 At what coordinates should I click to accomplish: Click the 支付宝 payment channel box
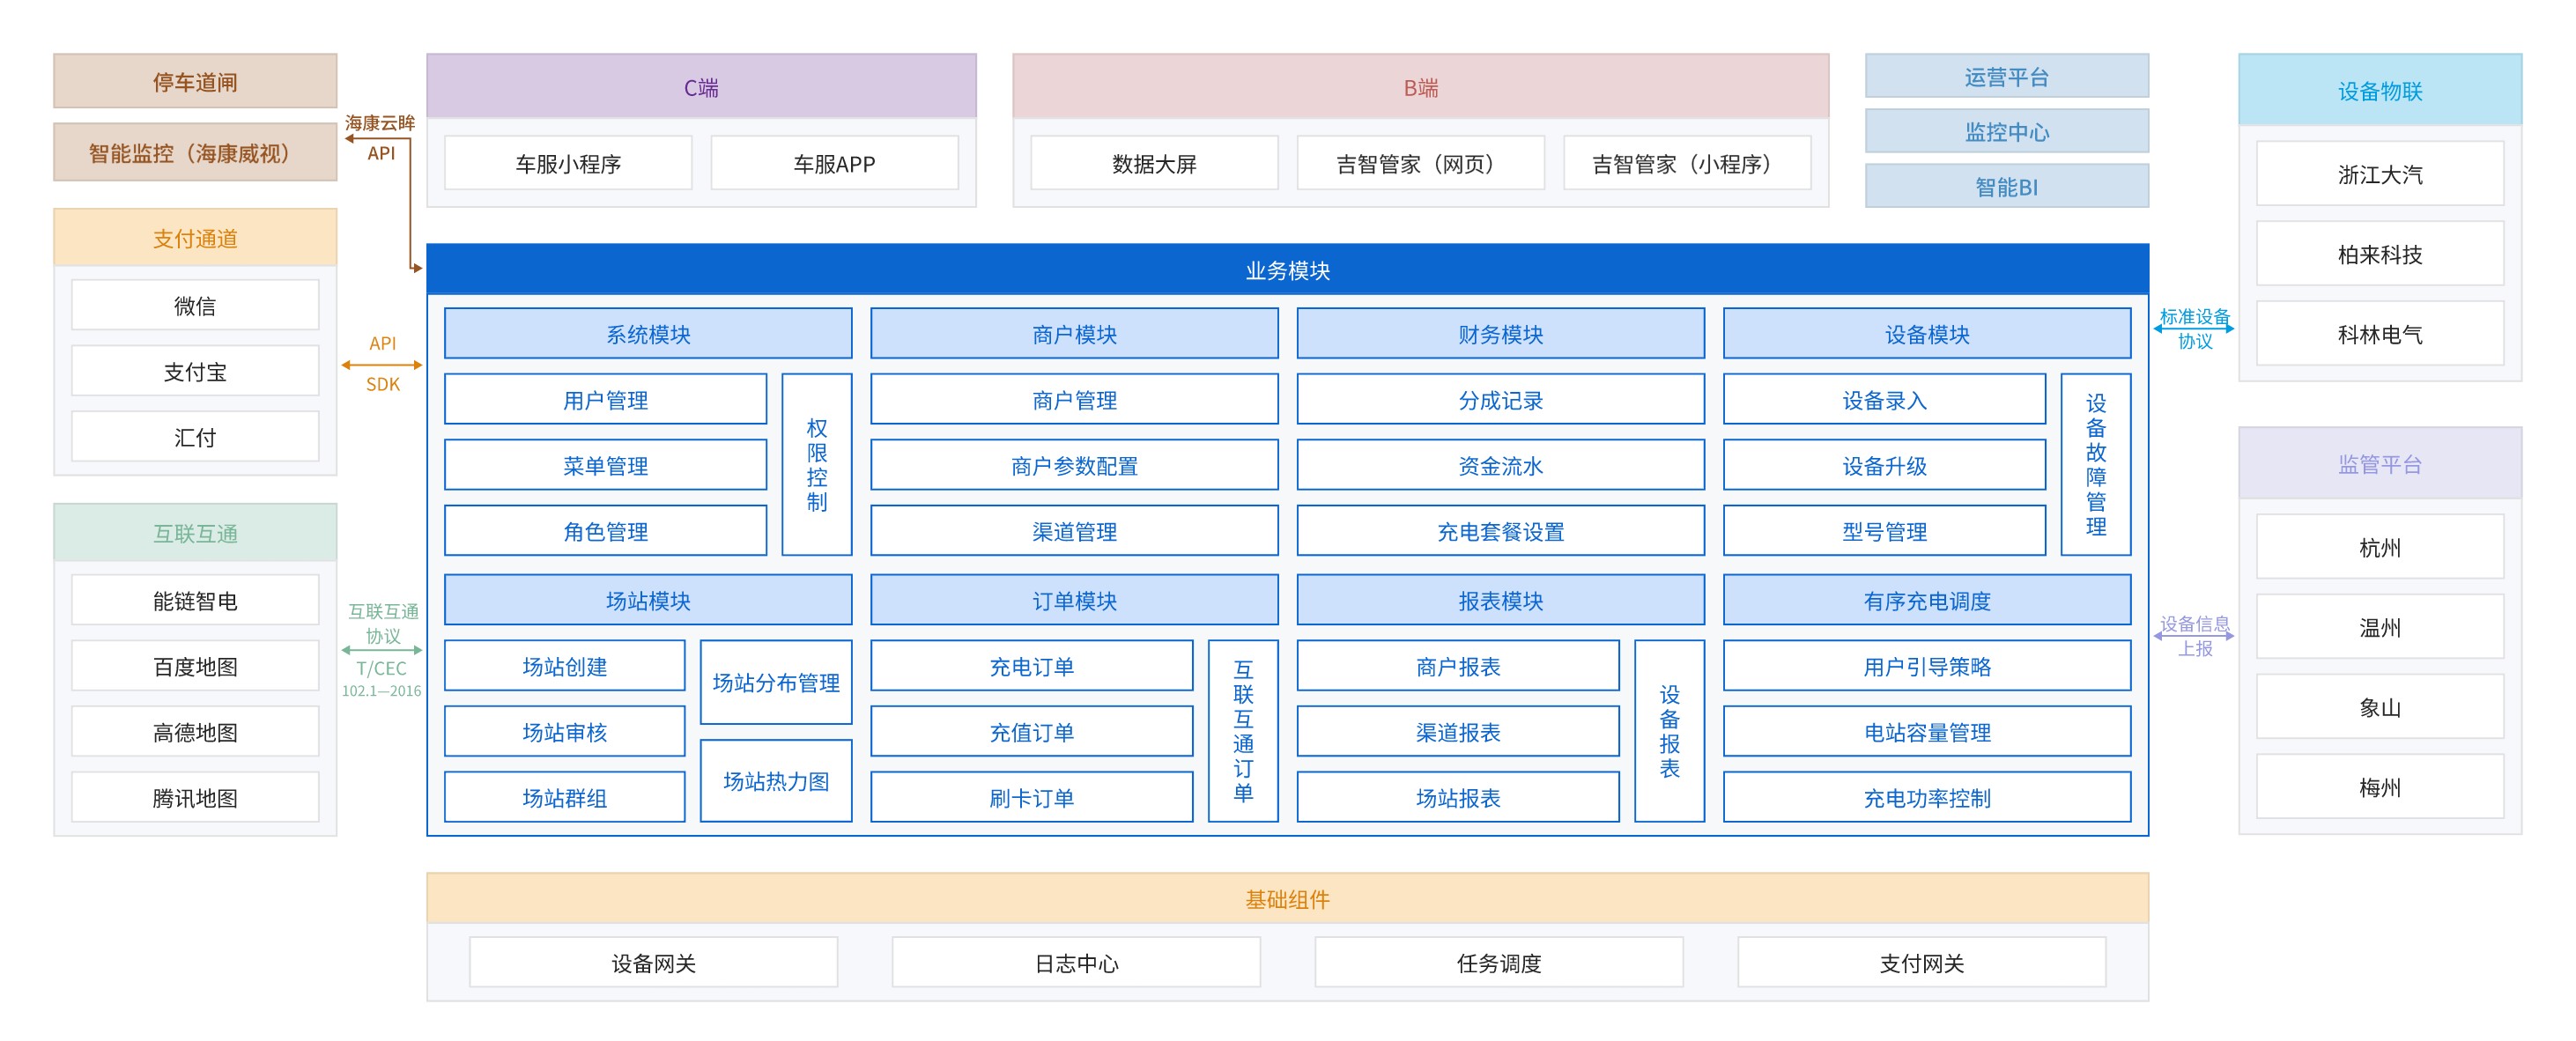195,372
